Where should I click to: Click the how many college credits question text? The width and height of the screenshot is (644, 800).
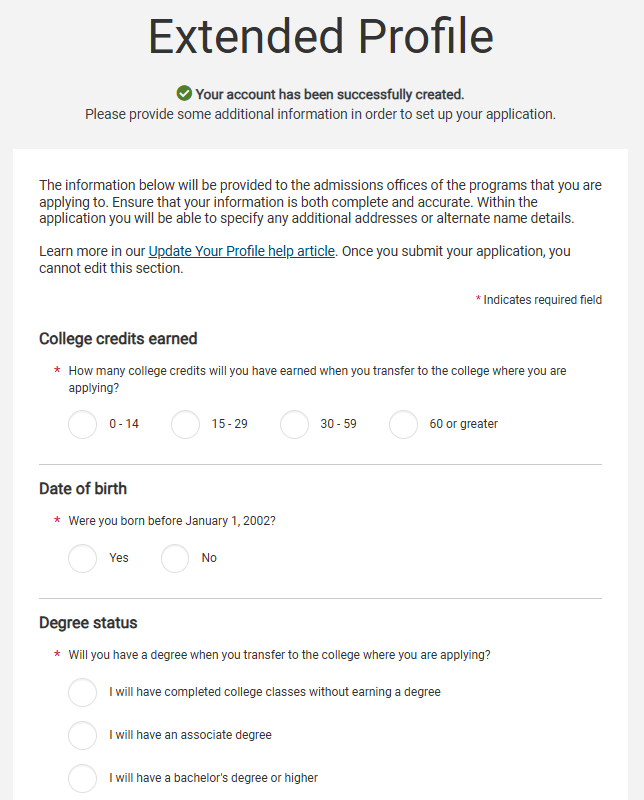317,378
